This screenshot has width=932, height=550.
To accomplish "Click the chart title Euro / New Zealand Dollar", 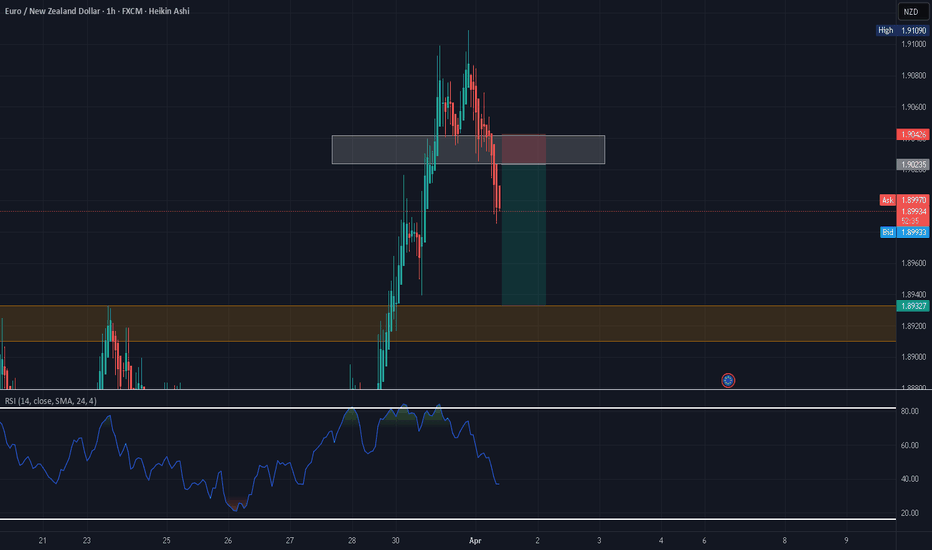I will (52, 11).
